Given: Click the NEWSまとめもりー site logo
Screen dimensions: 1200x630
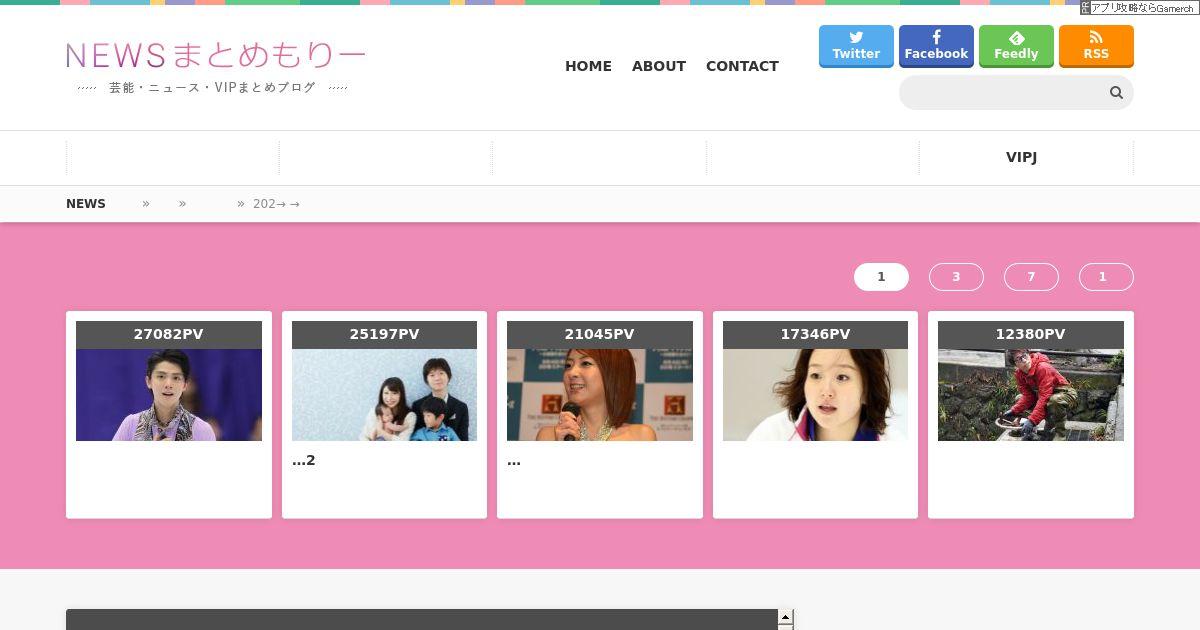Looking at the screenshot, I should pos(216,55).
